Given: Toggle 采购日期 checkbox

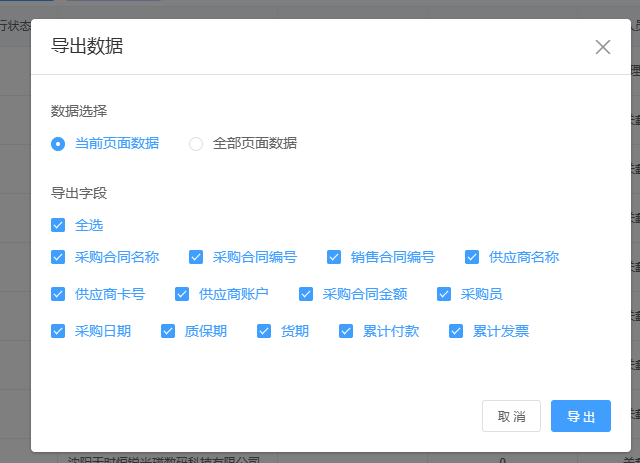Looking at the screenshot, I should 59,331.
